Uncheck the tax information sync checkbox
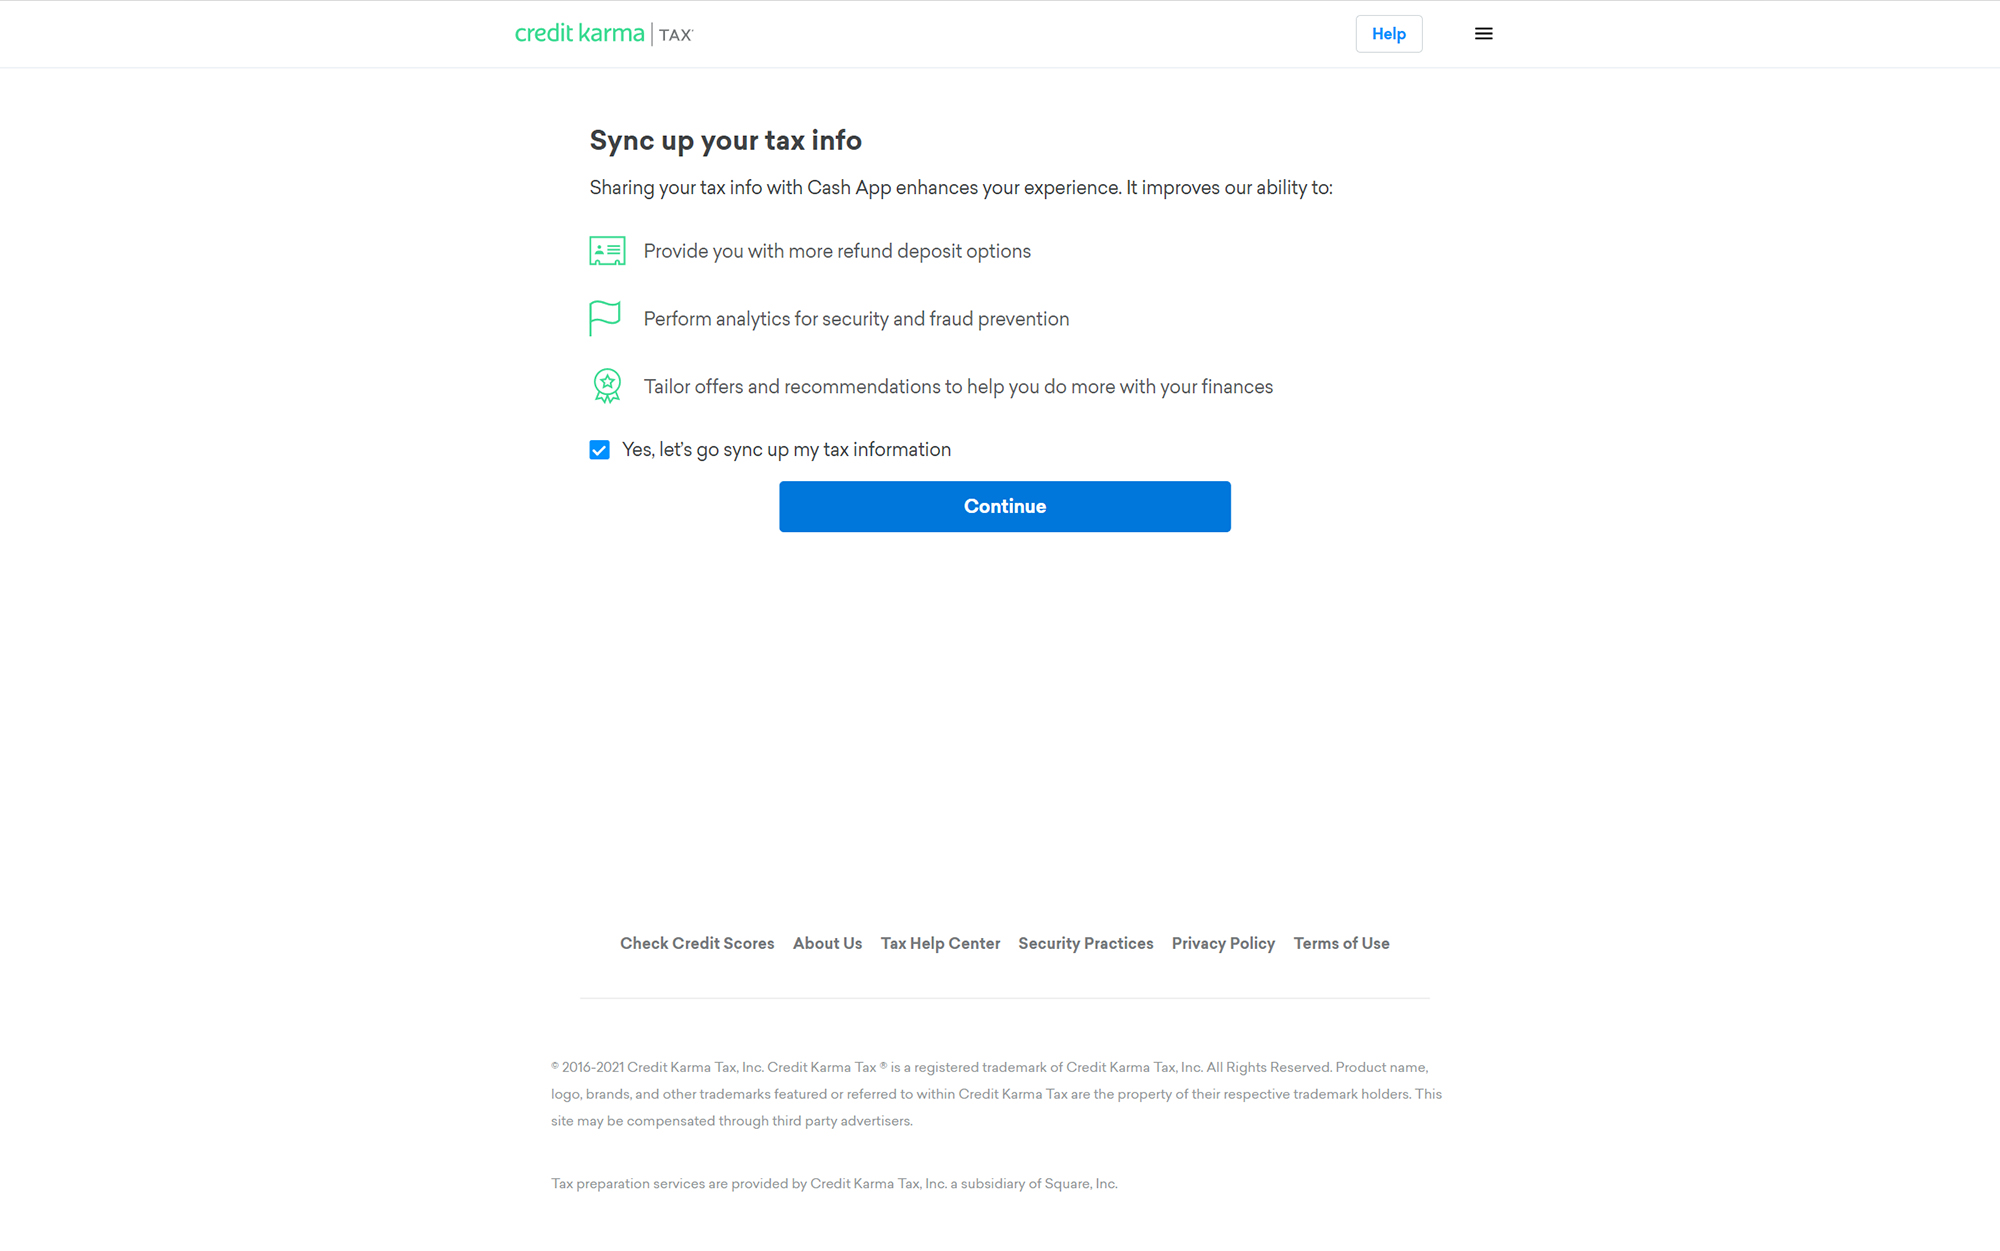The image size is (2000, 1251). (x=599, y=450)
